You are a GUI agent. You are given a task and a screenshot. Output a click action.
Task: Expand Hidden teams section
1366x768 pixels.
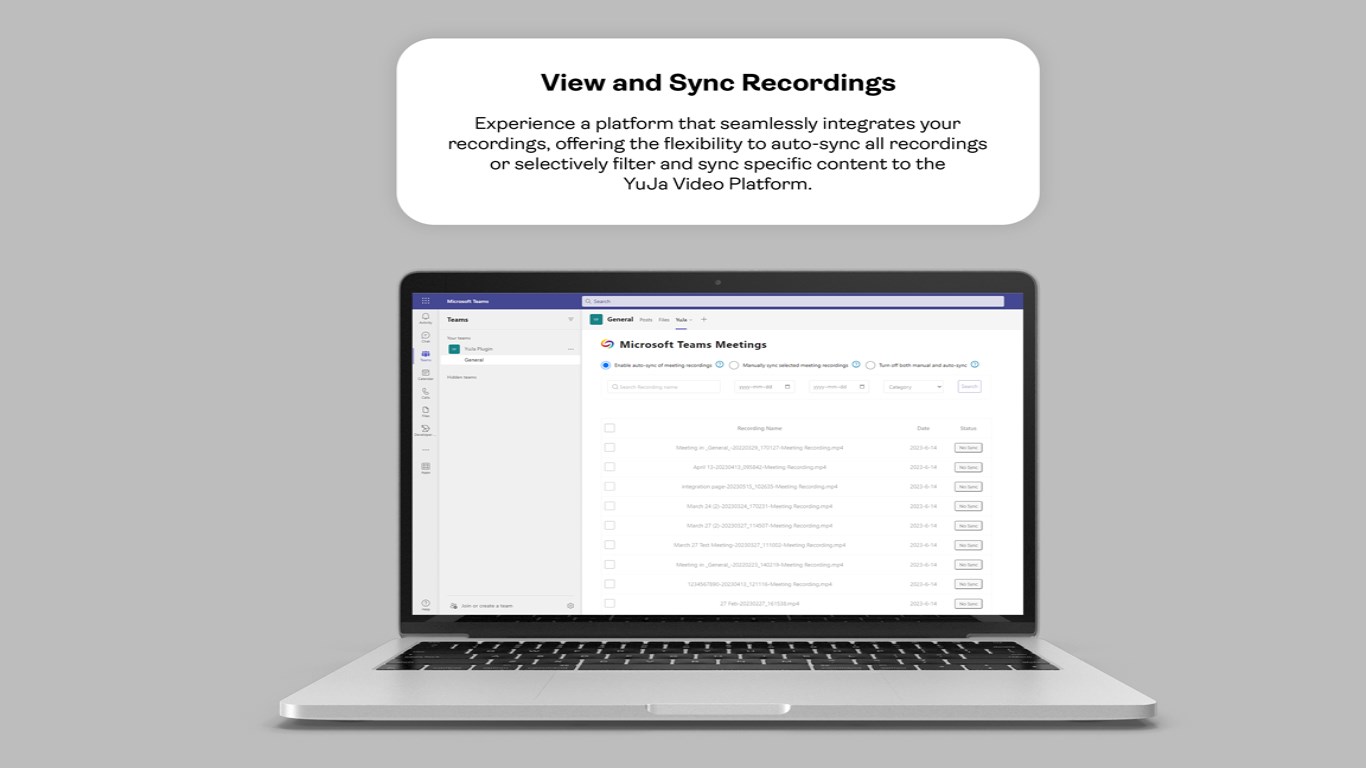coord(462,378)
